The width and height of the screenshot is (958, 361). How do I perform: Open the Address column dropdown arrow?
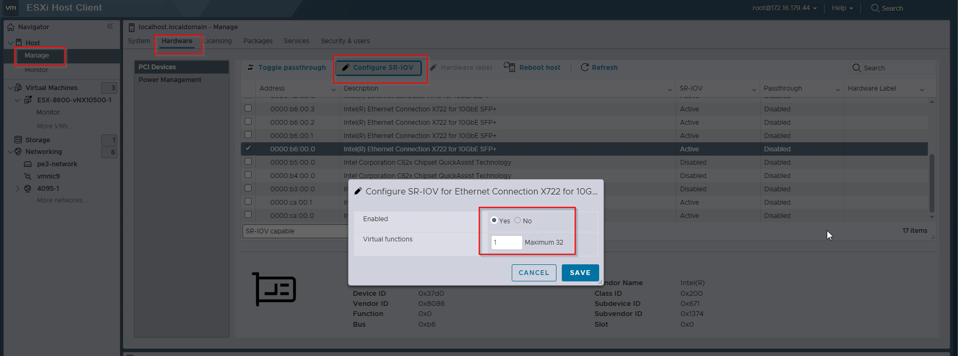[x=334, y=89]
